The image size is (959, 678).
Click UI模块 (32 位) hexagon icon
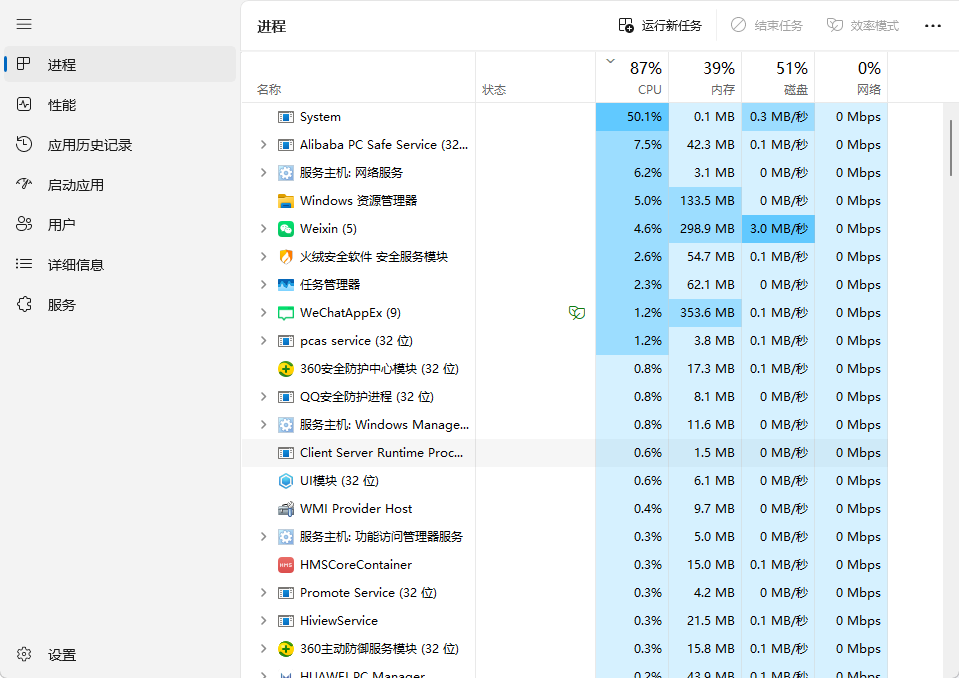tap(286, 481)
